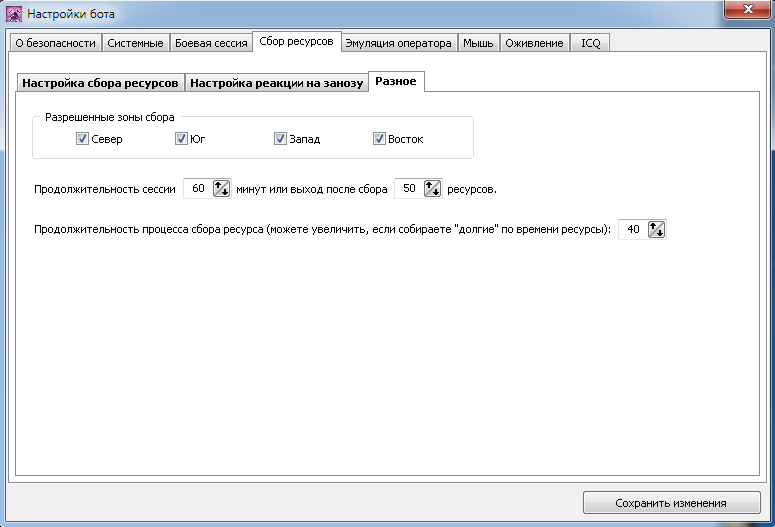Close the Настройки бота window
This screenshot has width=775, height=527.
[747, 9]
